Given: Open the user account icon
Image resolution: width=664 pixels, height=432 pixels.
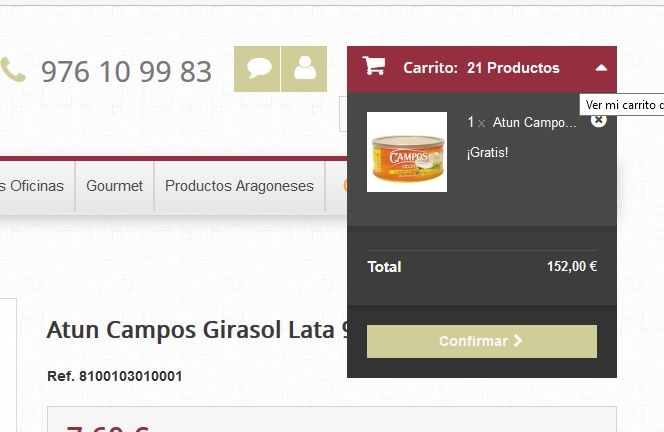Looking at the screenshot, I should tap(304, 69).
